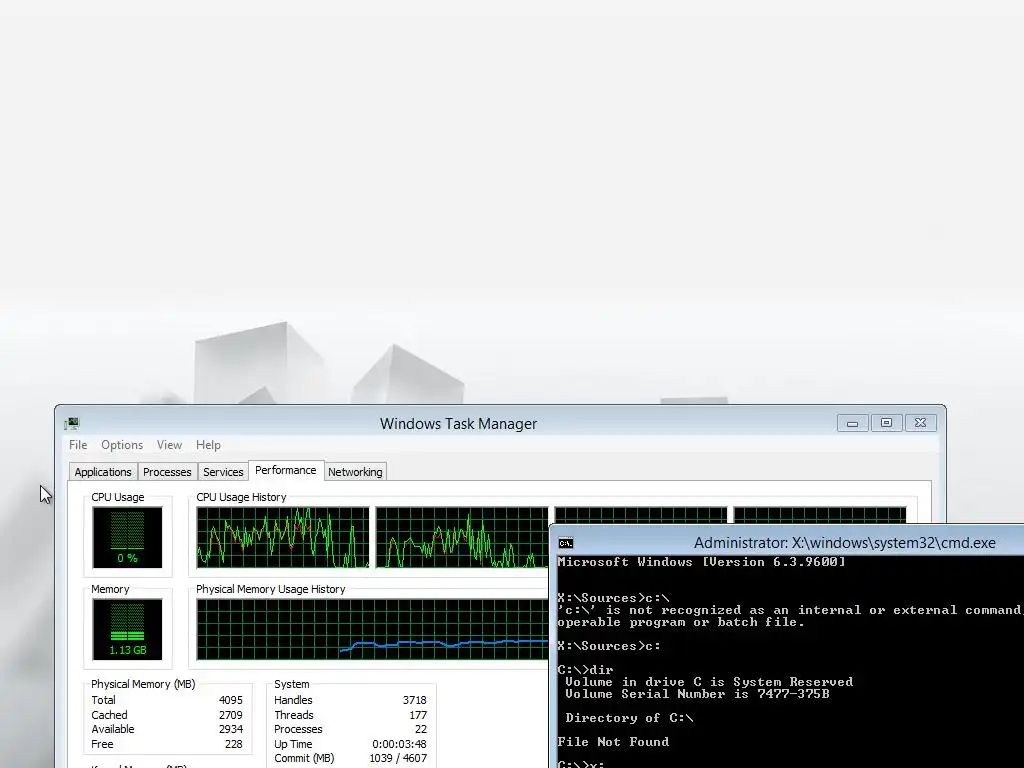Viewport: 1024px width, 768px height.
Task: Click the System group label
Action: (x=292, y=684)
